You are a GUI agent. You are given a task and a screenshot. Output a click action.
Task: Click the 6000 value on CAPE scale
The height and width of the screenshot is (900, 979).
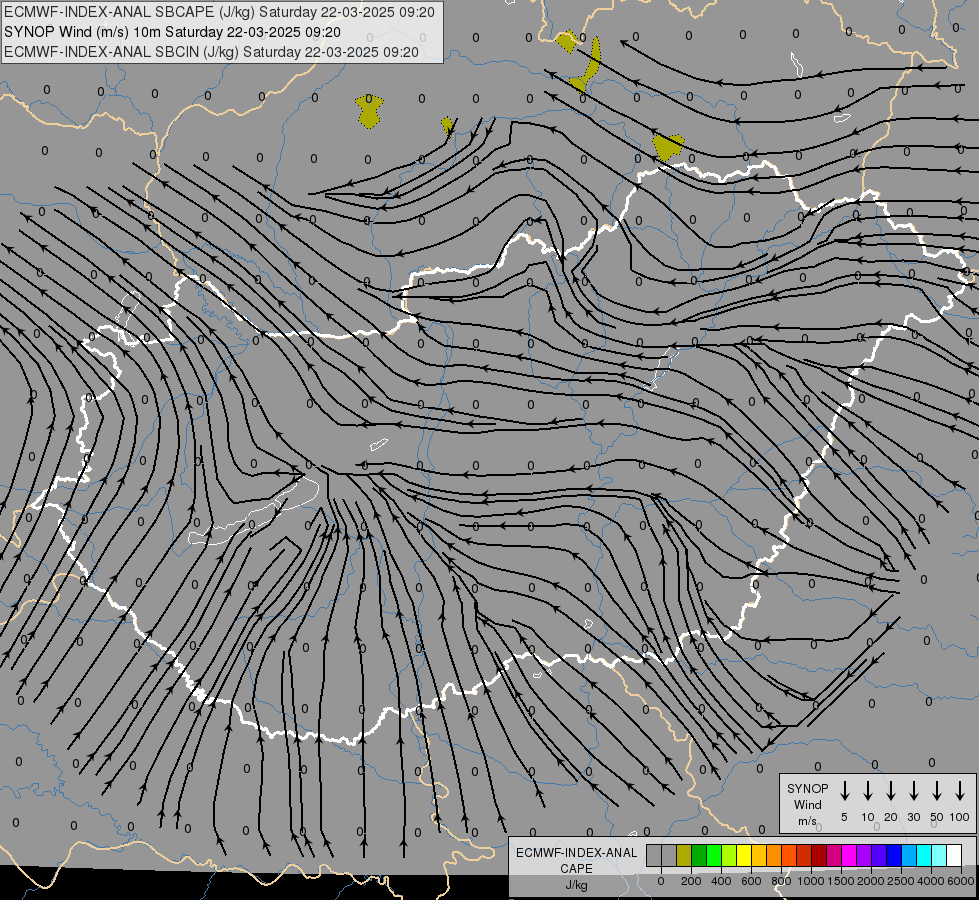961,881
